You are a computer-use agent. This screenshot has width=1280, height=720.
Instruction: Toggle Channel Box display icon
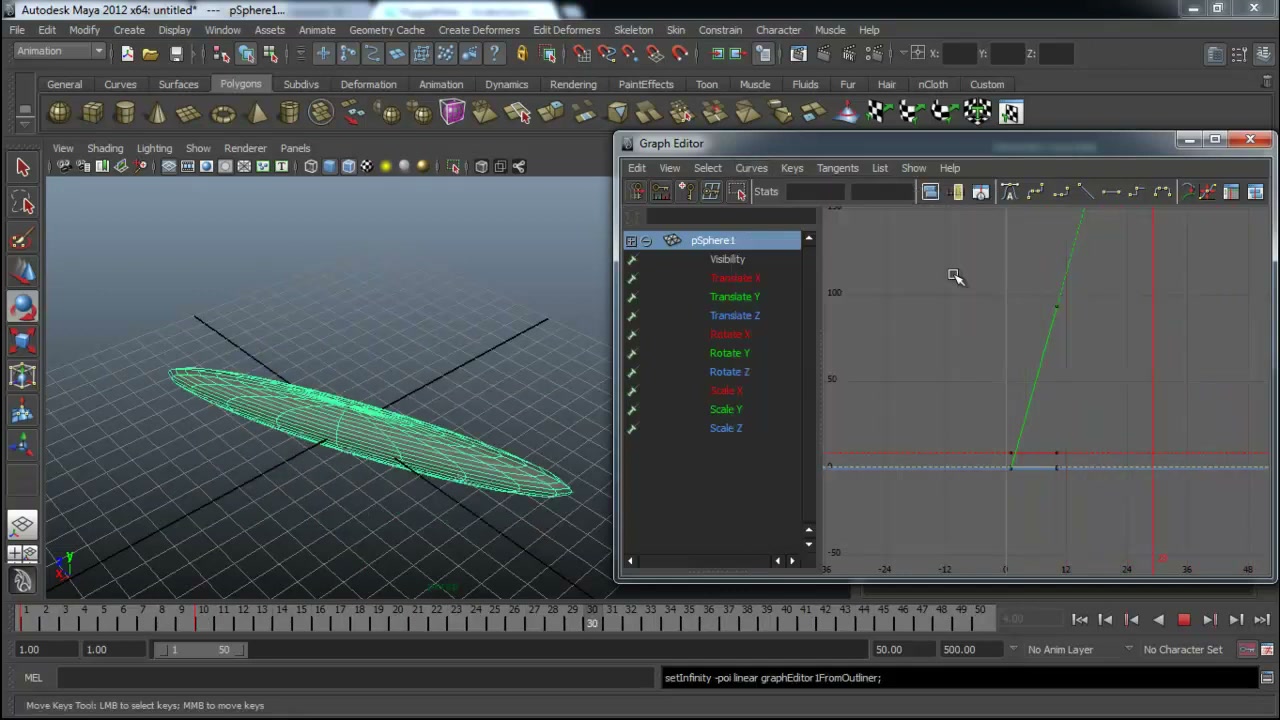[1262, 54]
